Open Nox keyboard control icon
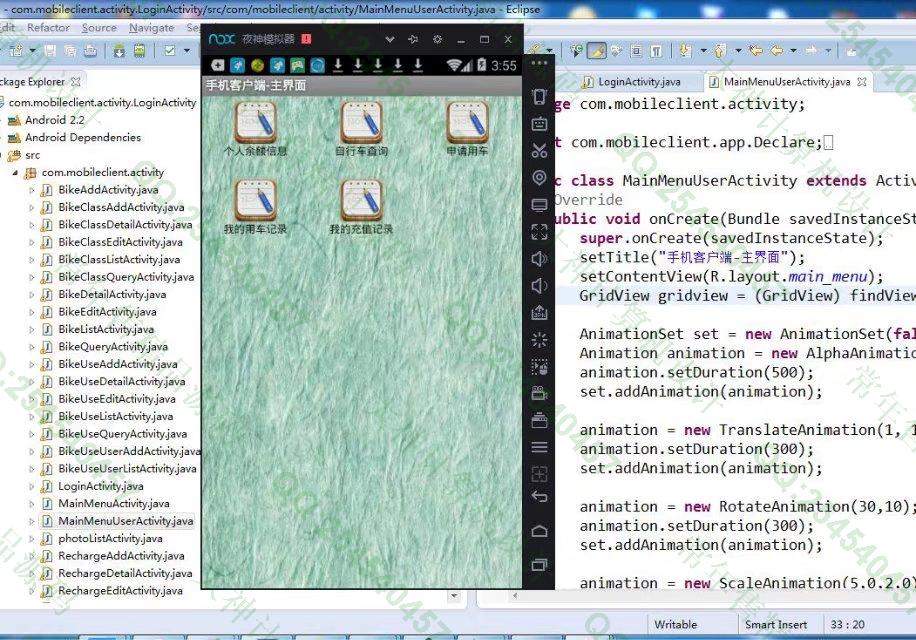The height and width of the screenshot is (640, 916). (539, 124)
